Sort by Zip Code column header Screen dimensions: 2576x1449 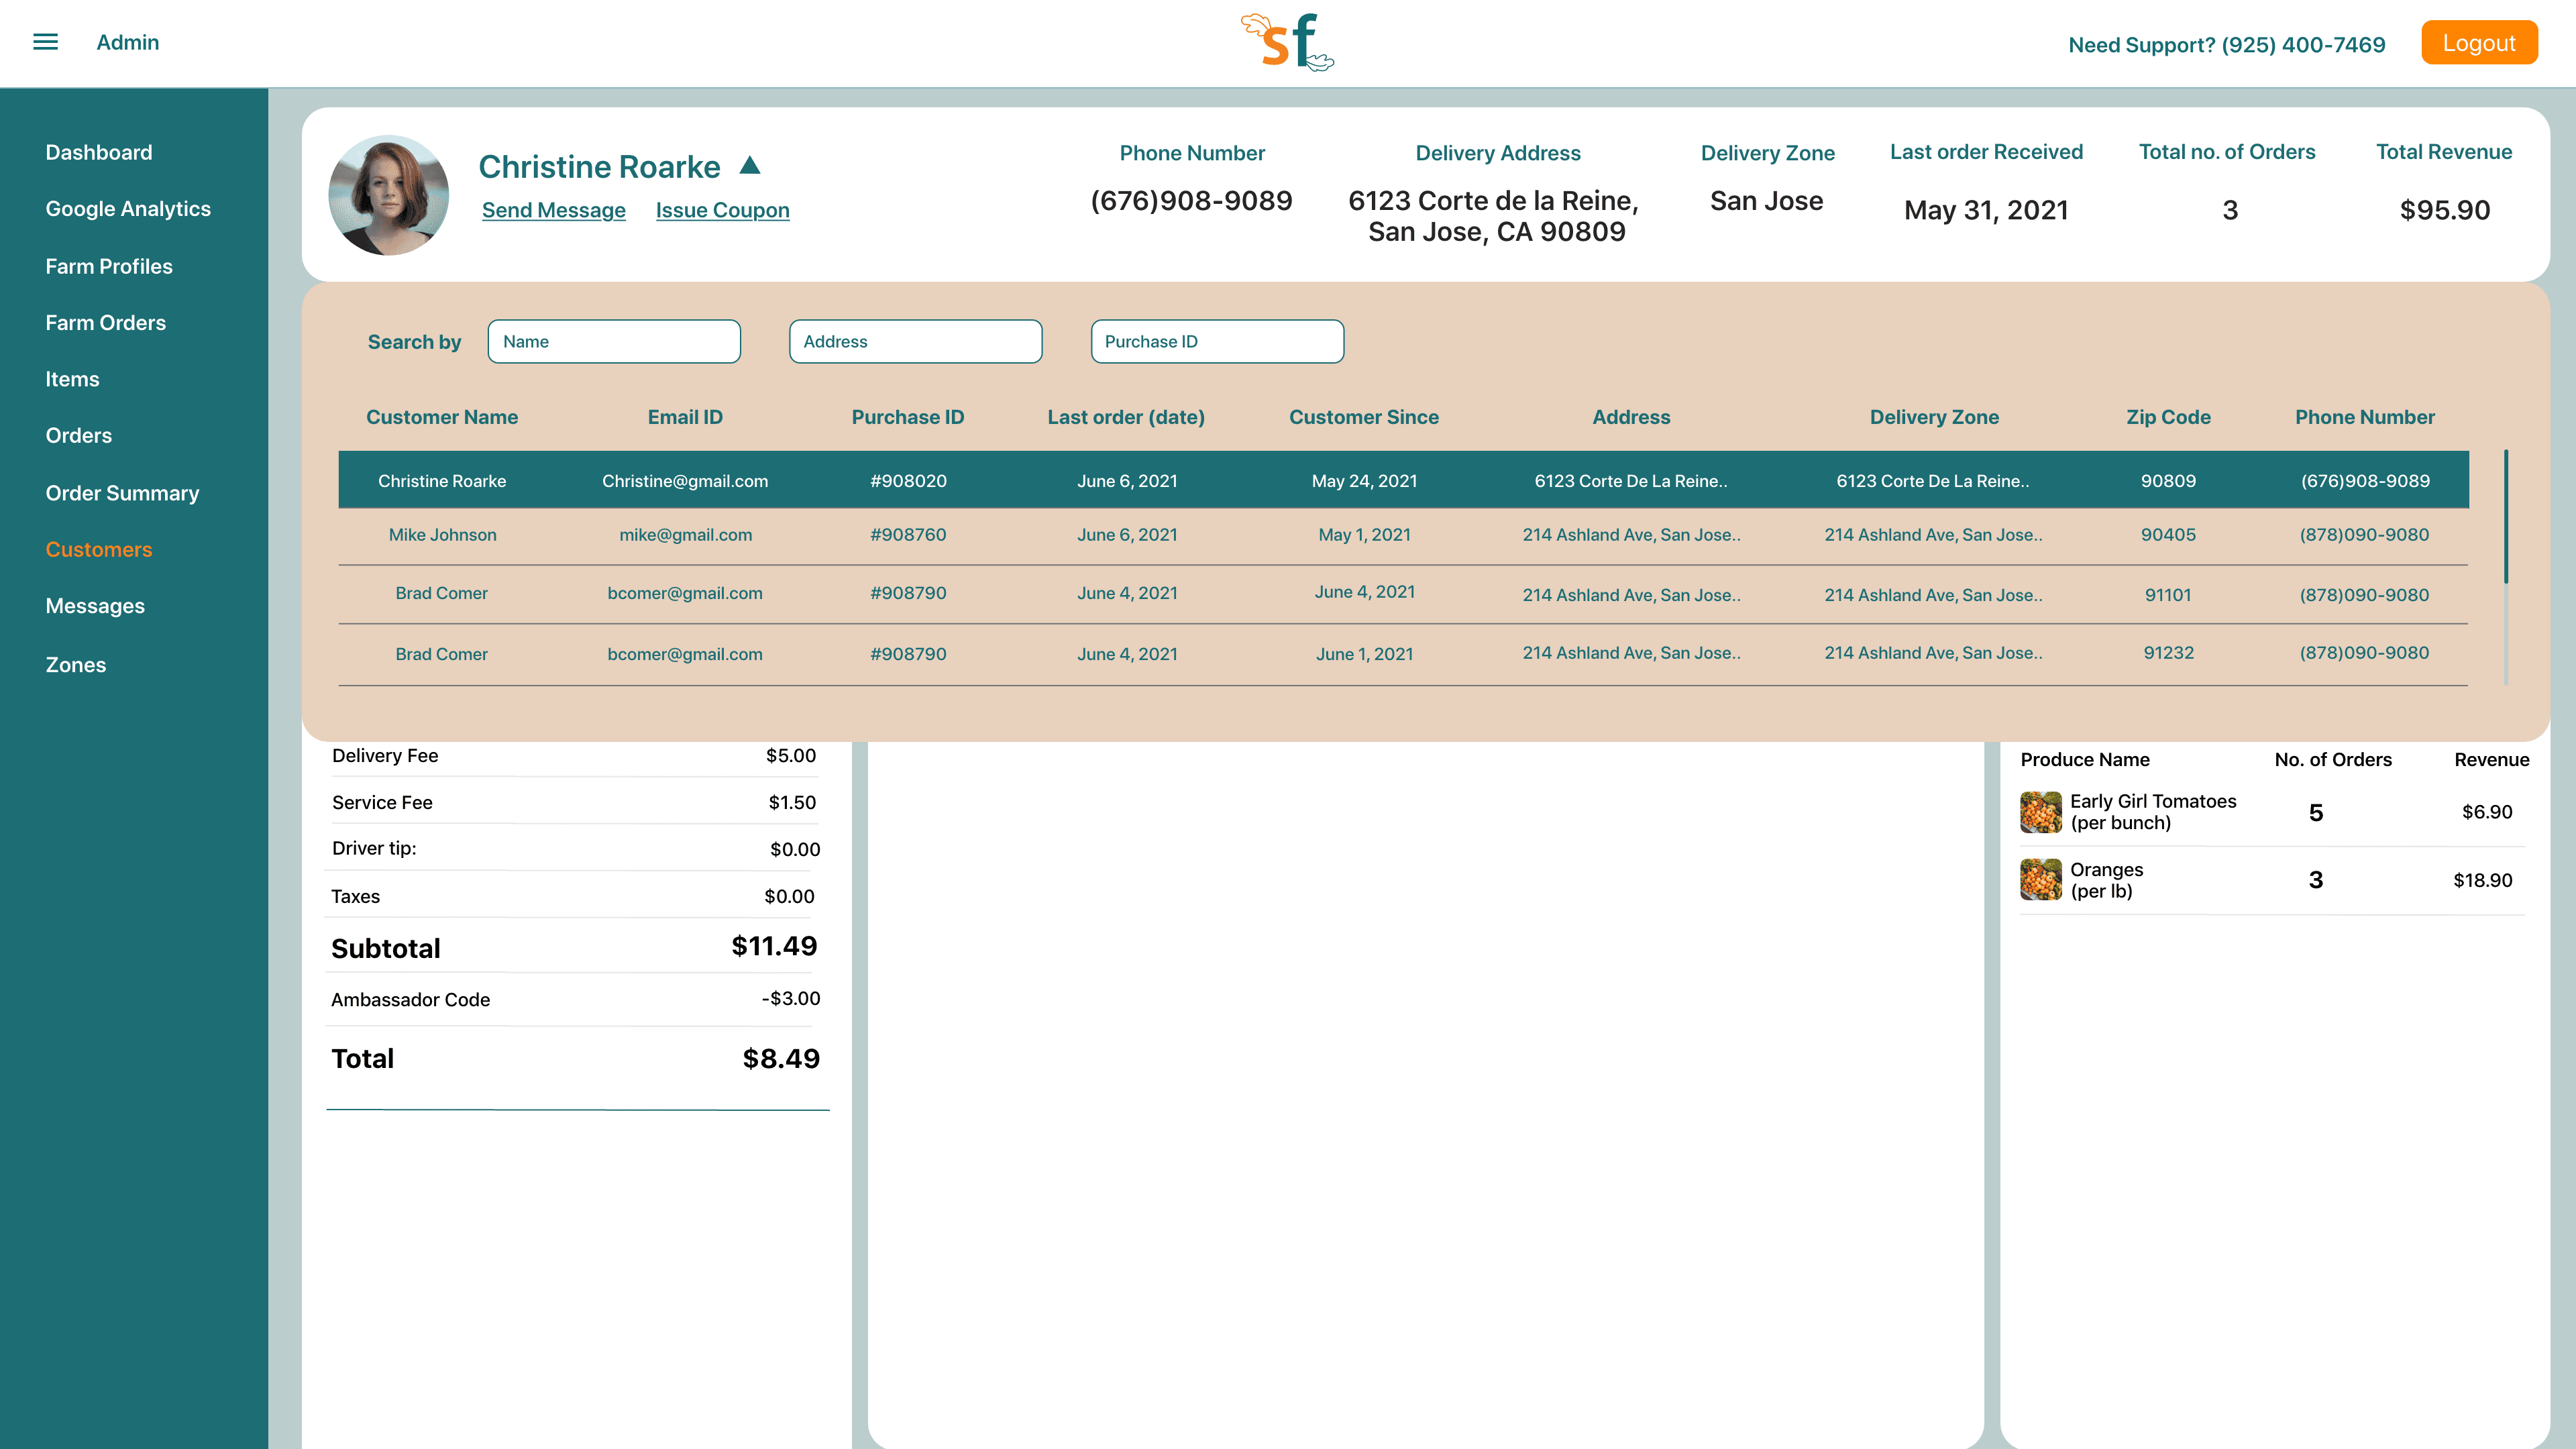pyautogui.click(x=2168, y=417)
